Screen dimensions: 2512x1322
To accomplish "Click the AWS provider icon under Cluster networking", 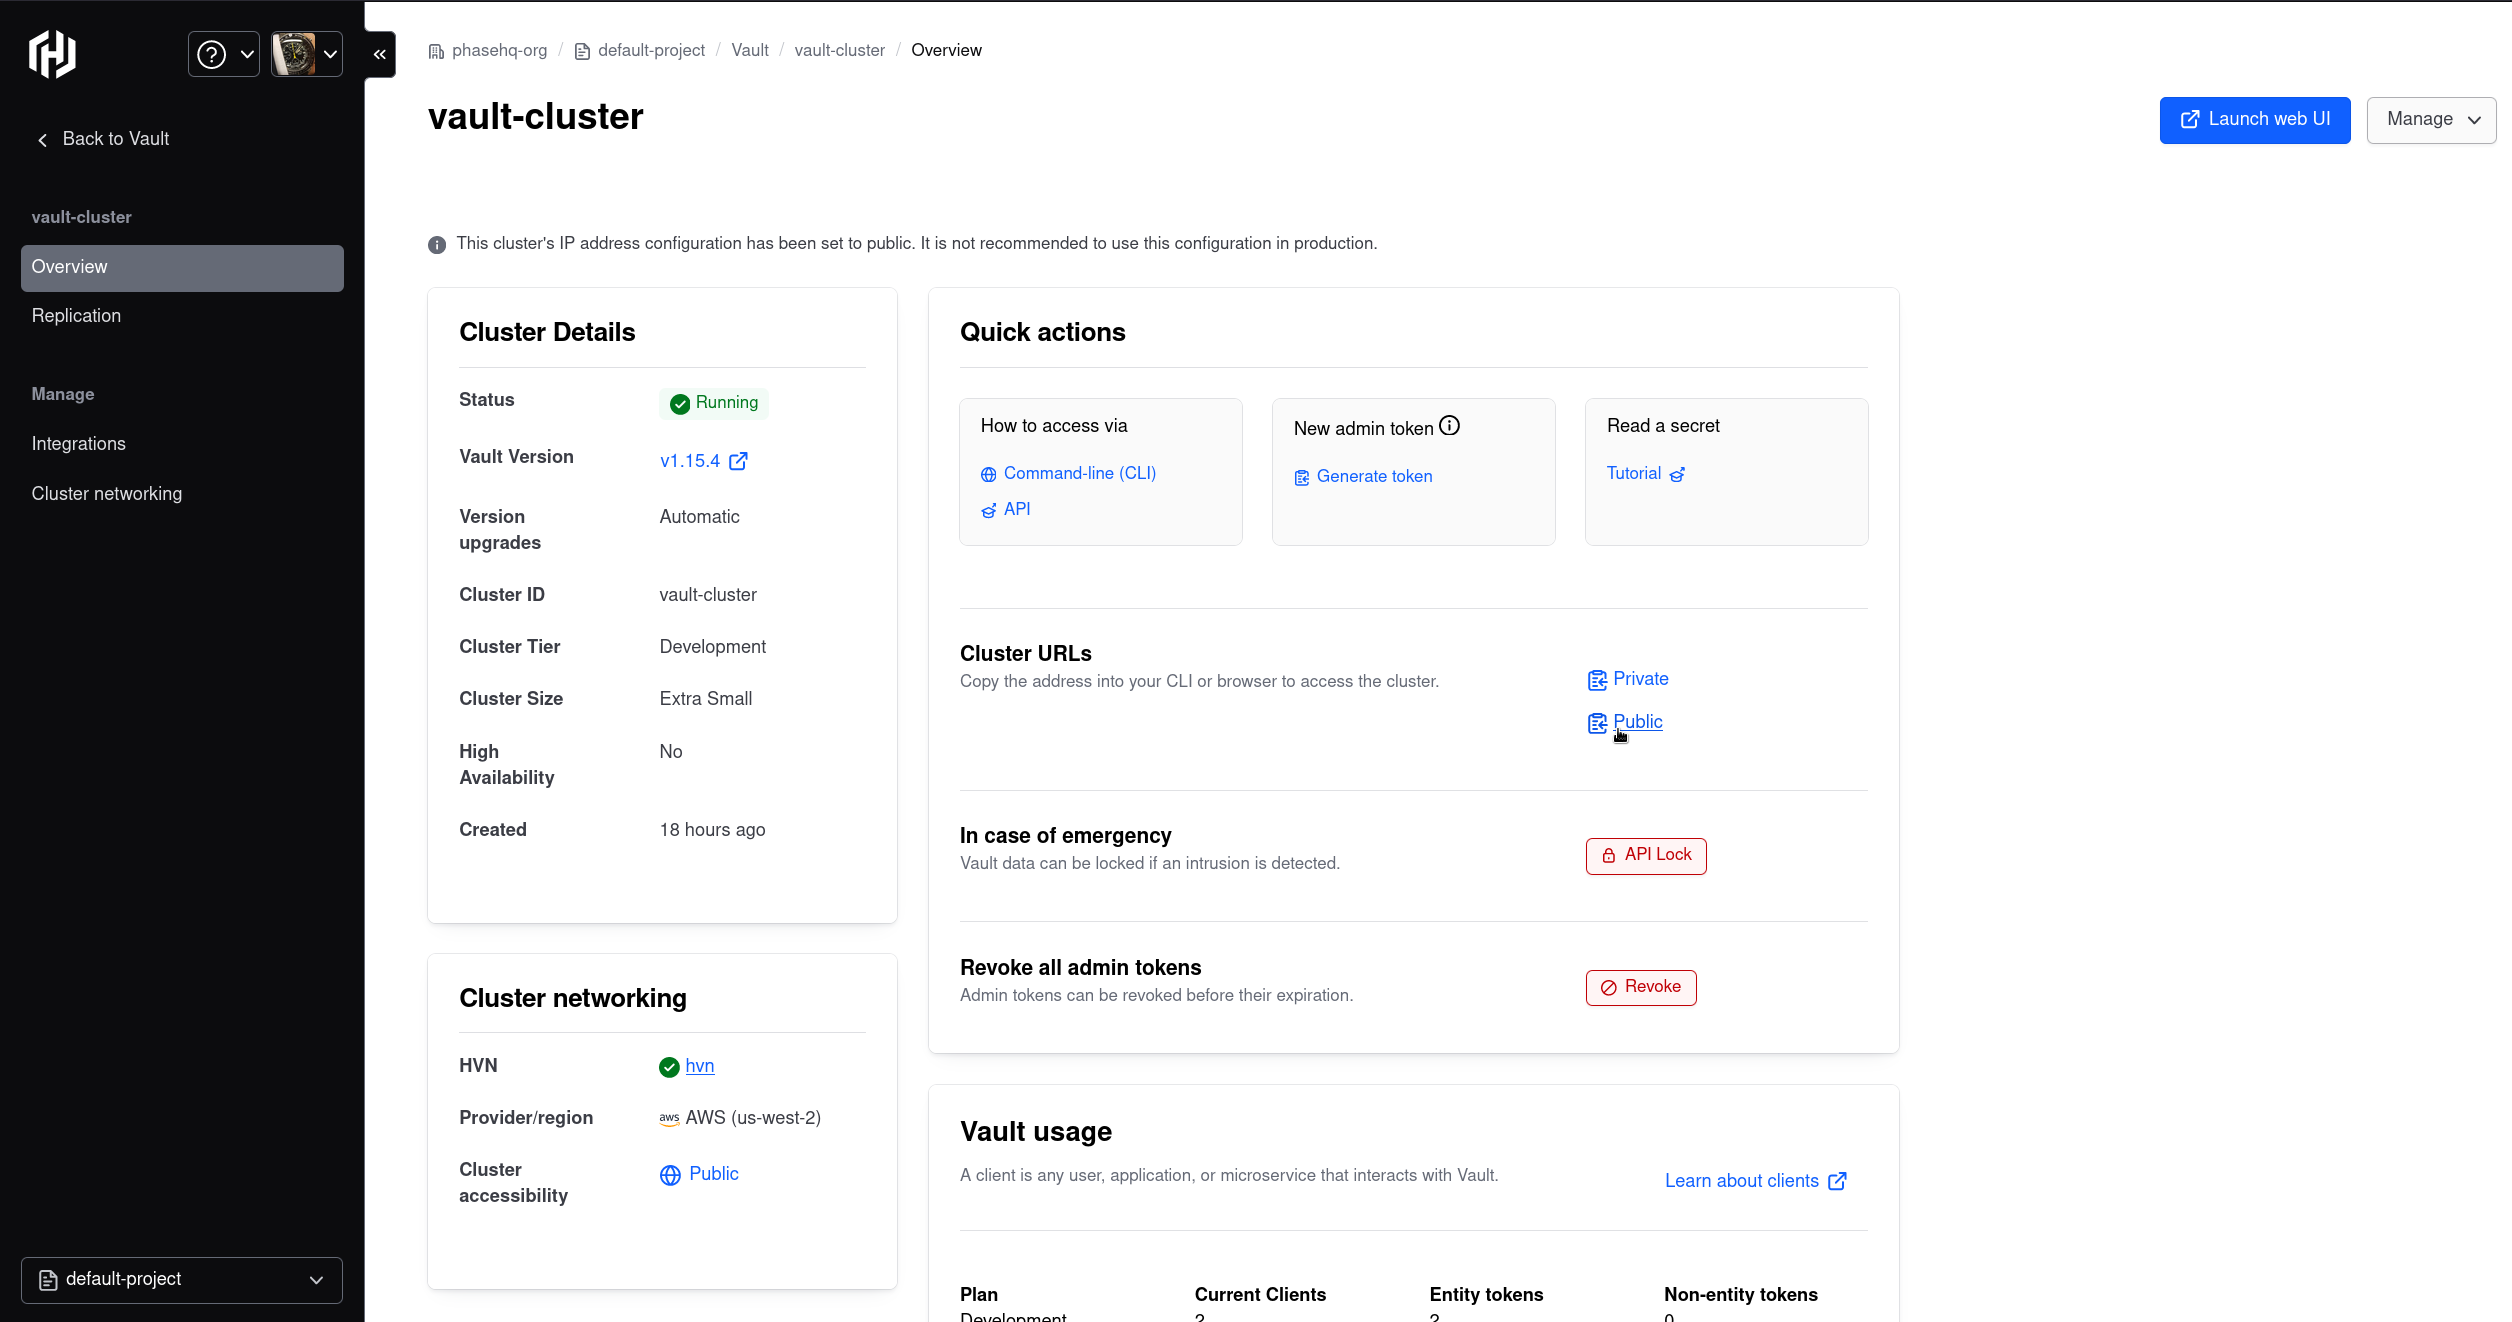I will 668,1118.
